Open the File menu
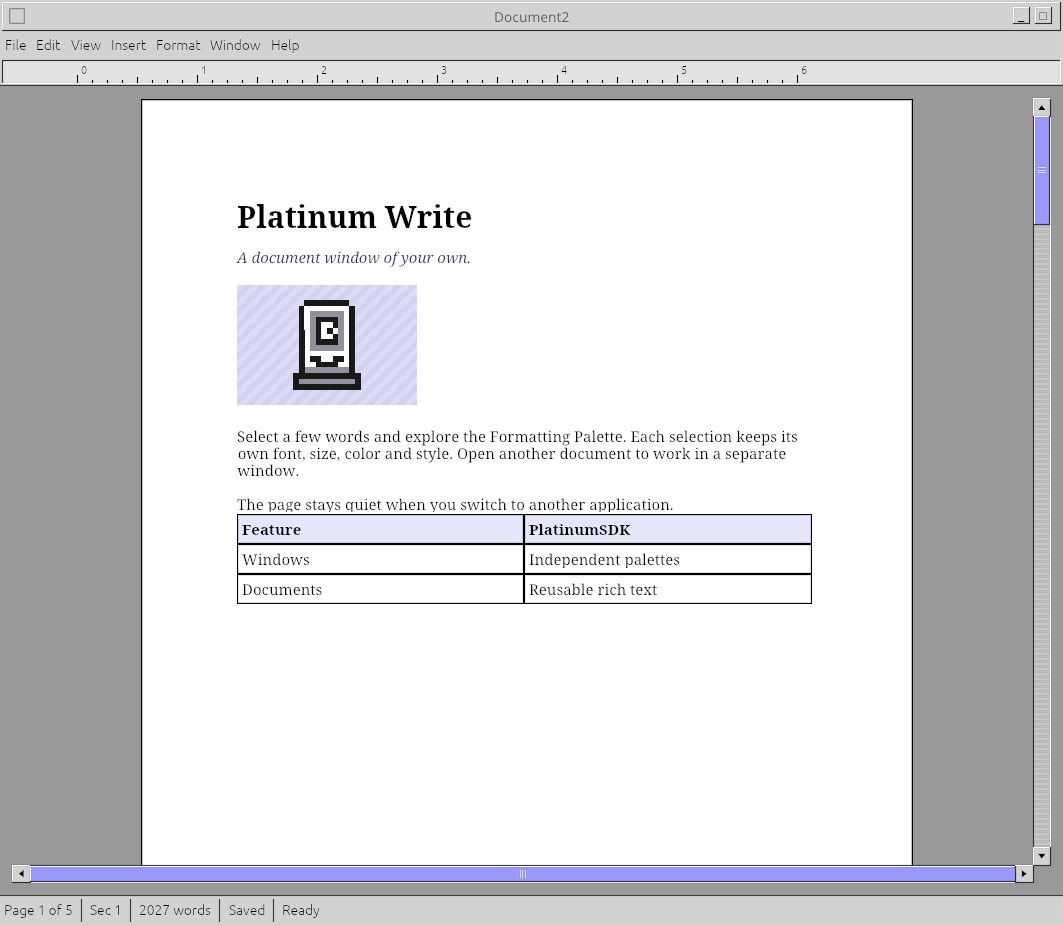 coord(16,45)
